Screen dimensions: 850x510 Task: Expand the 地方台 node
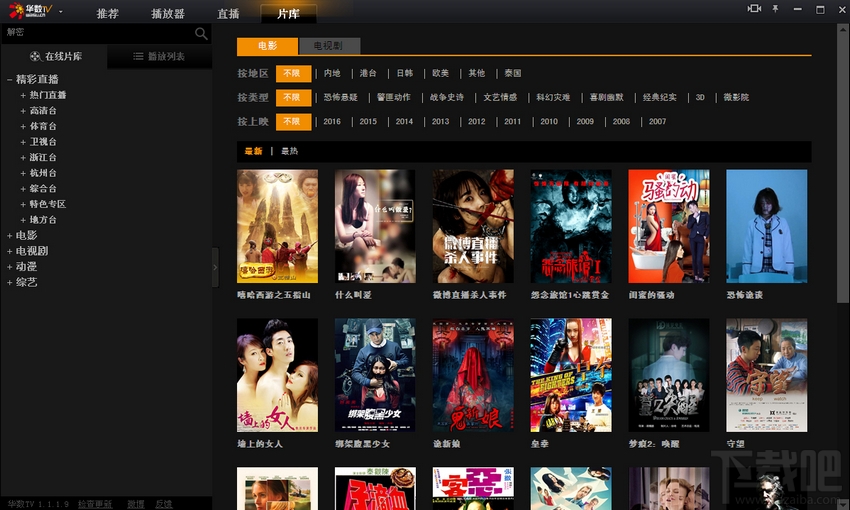[x=23, y=220]
